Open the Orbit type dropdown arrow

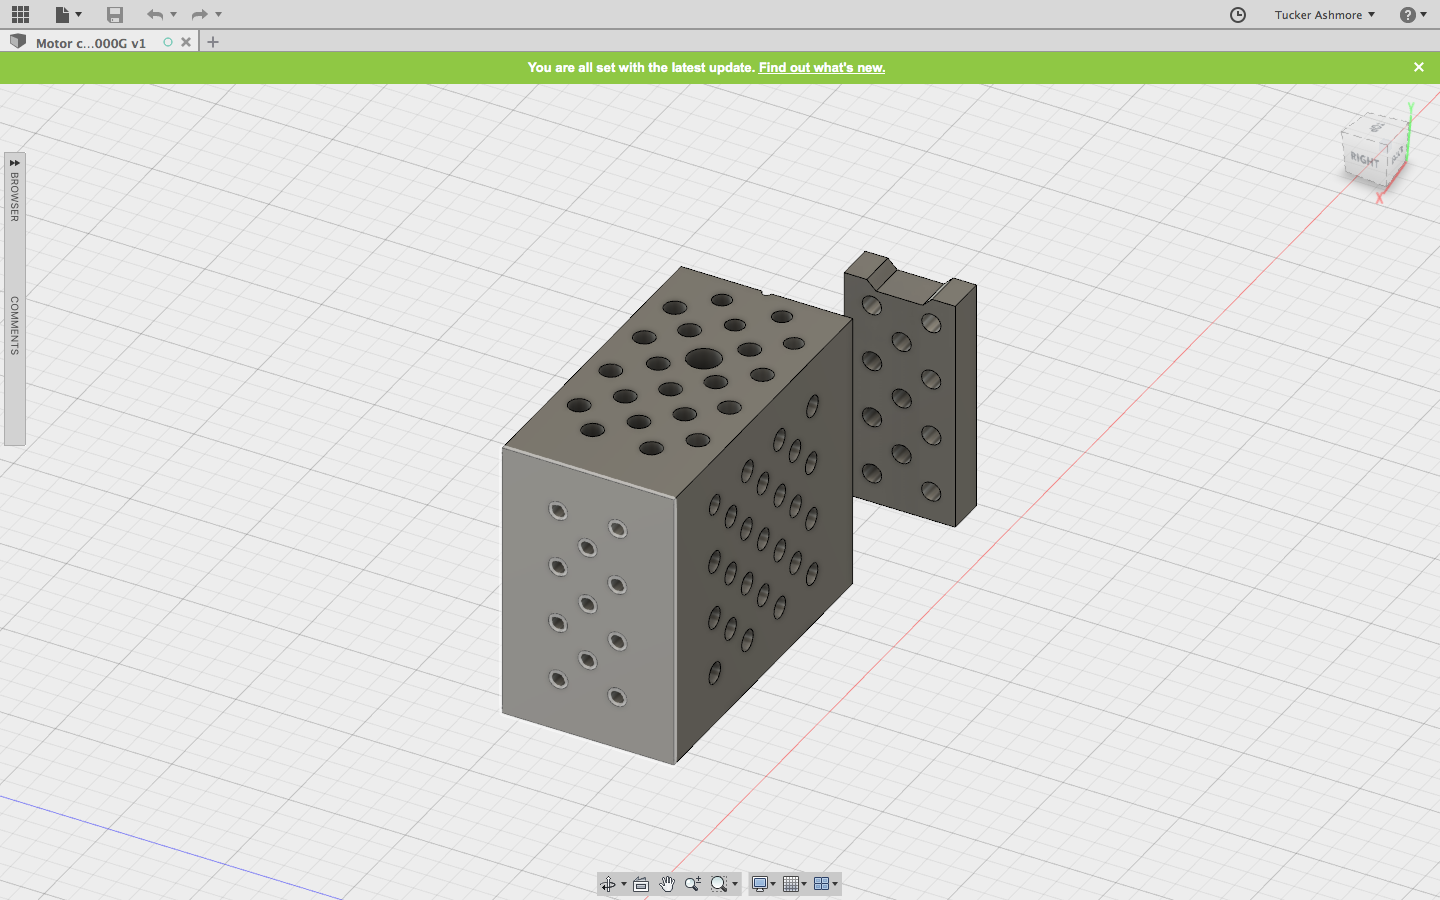tap(624, 884)
